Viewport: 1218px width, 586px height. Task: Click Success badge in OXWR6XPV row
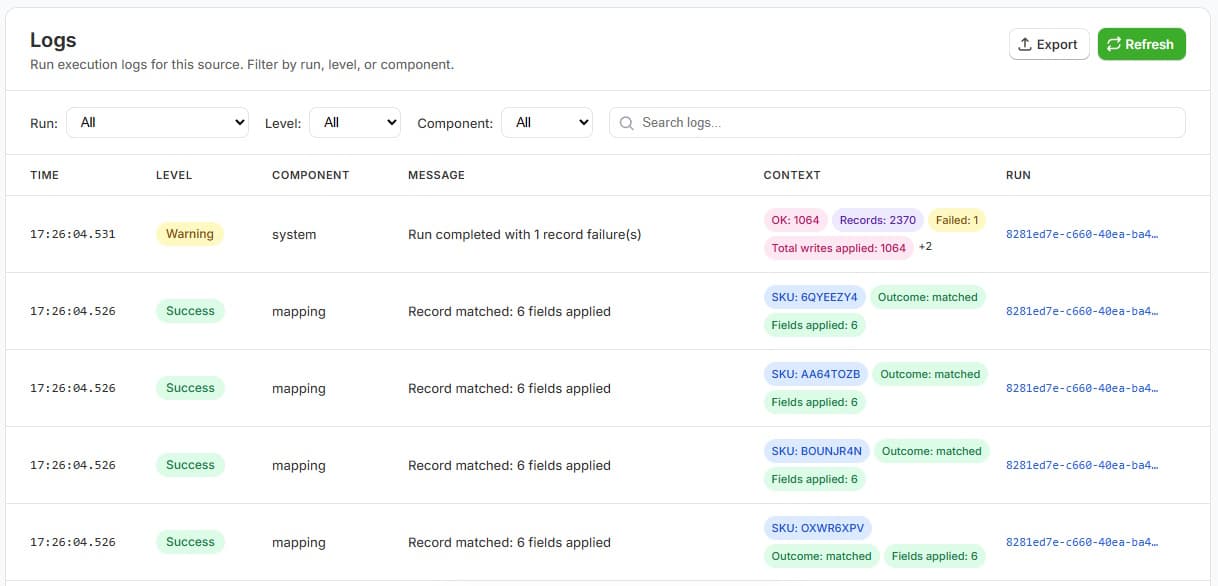tap(190, 542)
